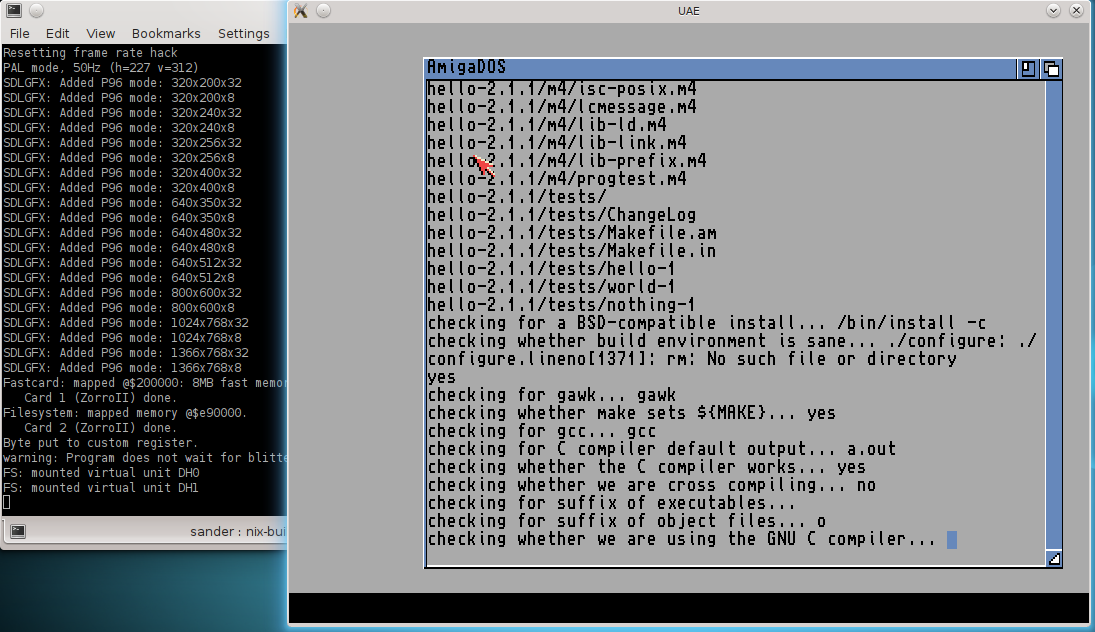Click 'FS: mounted virtual unit DH0' line
The height and width of the screenshot is (632, 1095).
click(x=101, y=473)
